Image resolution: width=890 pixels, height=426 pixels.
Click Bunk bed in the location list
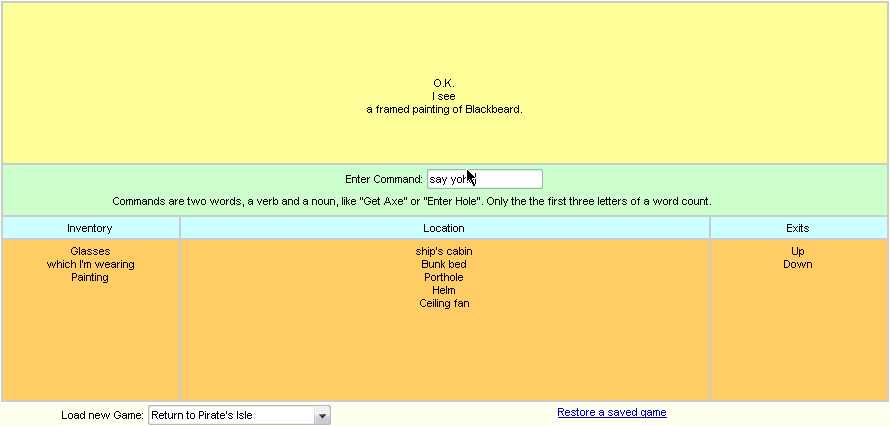point(444,264)
